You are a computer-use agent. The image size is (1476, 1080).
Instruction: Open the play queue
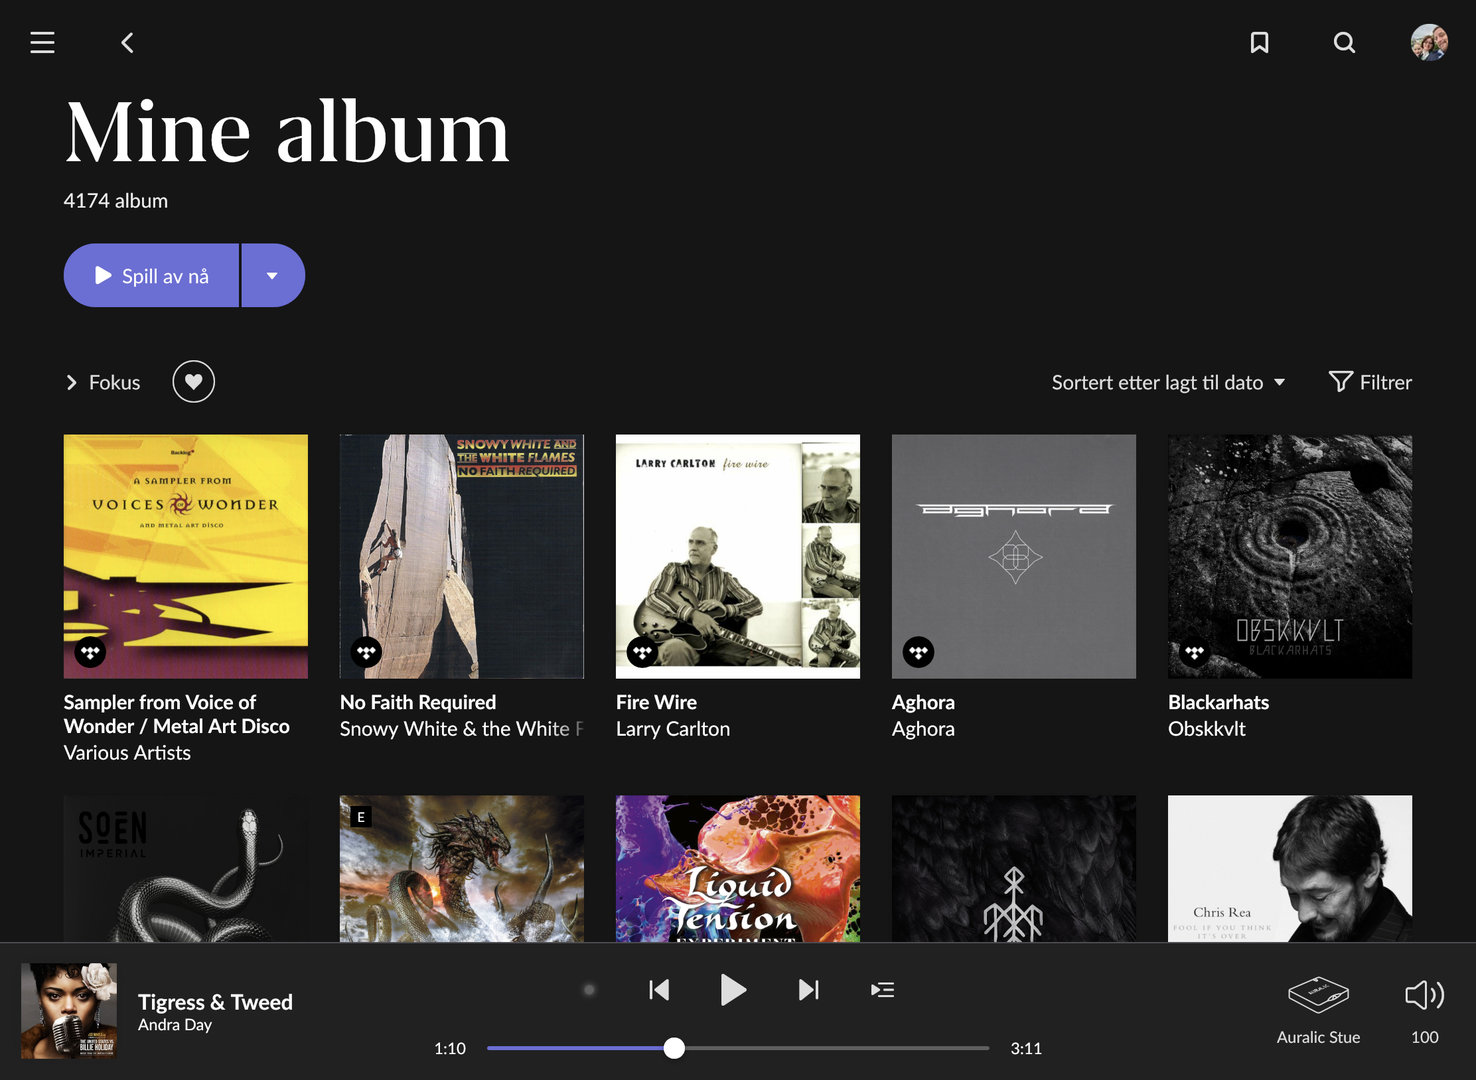point(882,990)
